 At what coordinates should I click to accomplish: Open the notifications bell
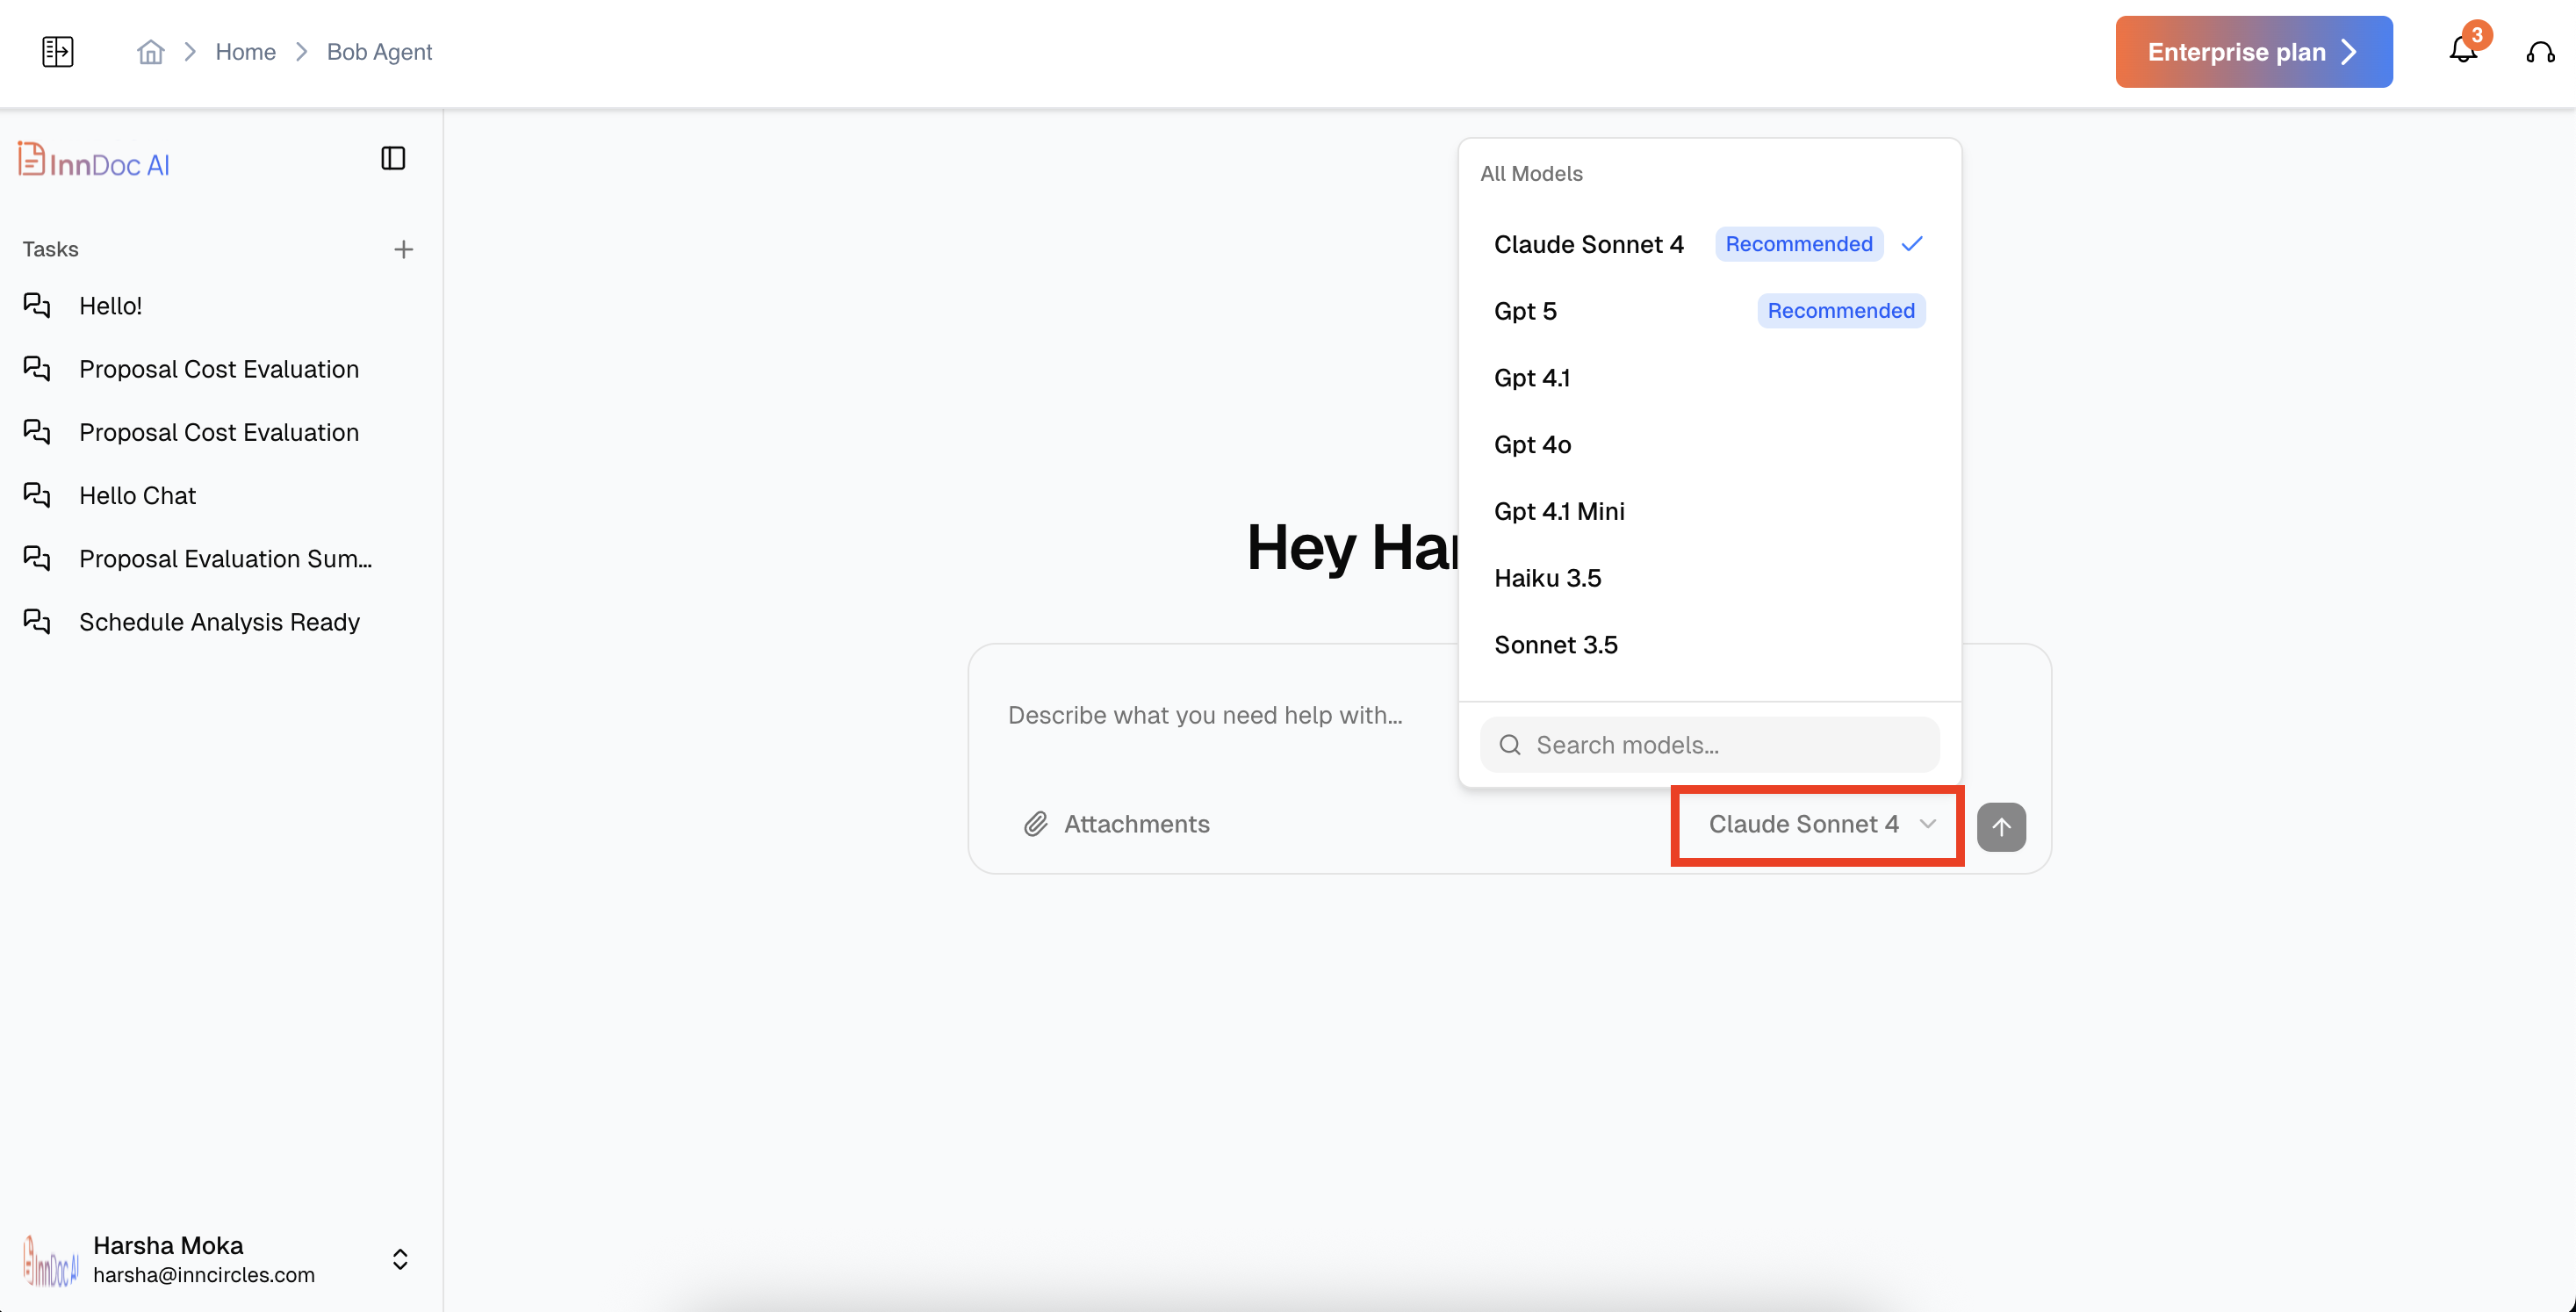click(2463, 50)
